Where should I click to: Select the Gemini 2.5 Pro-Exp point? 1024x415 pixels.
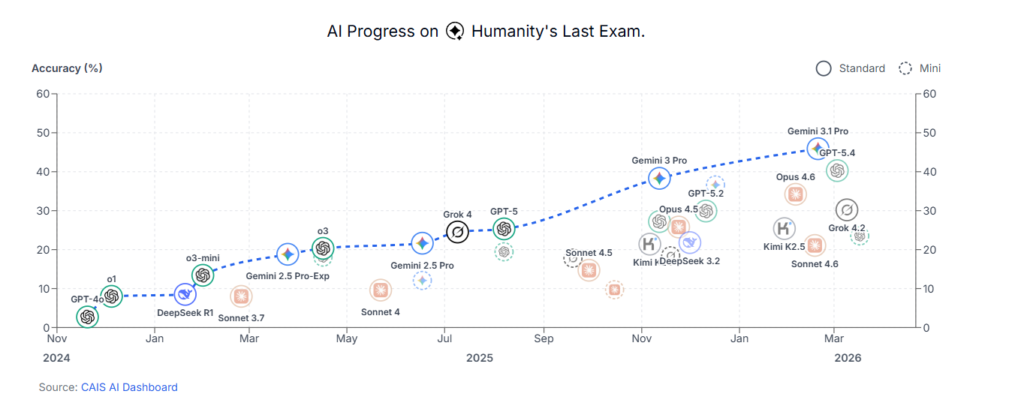tap(287, 255)
